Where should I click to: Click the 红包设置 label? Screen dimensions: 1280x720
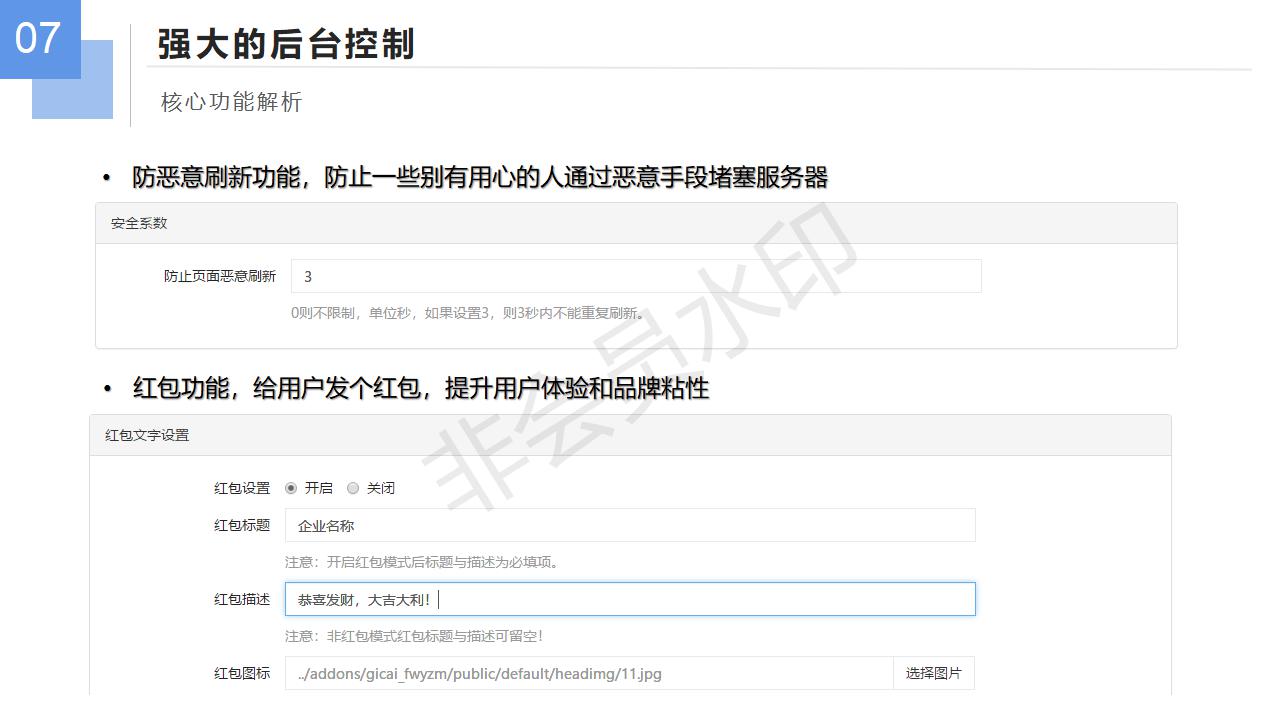pyautogui.click(x=242, y=488)
